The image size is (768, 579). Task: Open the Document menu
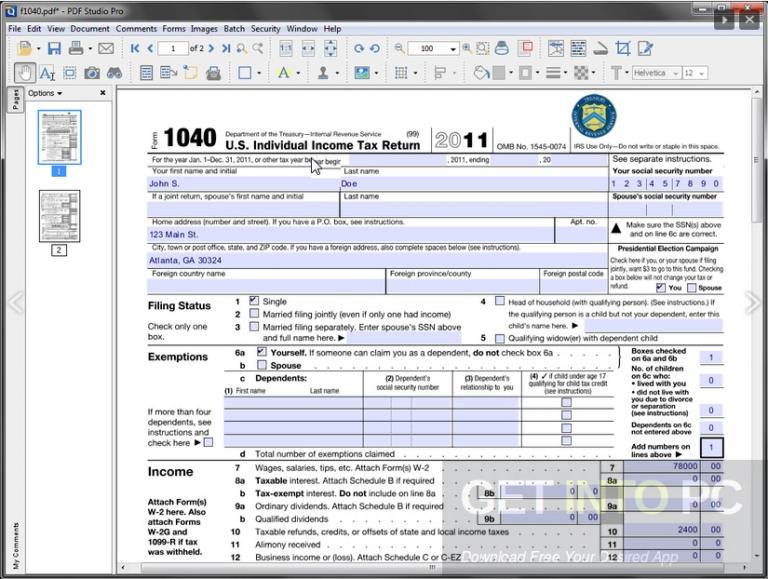[x=90, y=28]
